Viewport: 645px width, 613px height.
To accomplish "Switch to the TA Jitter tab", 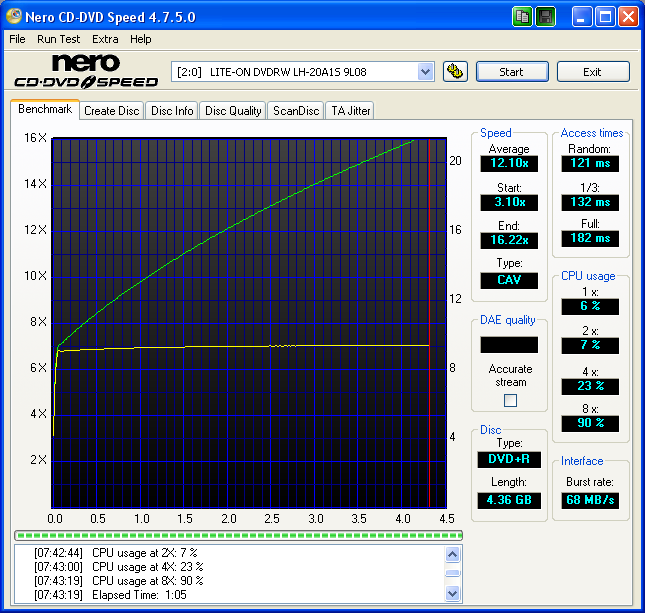I will [x=350, y=111].
